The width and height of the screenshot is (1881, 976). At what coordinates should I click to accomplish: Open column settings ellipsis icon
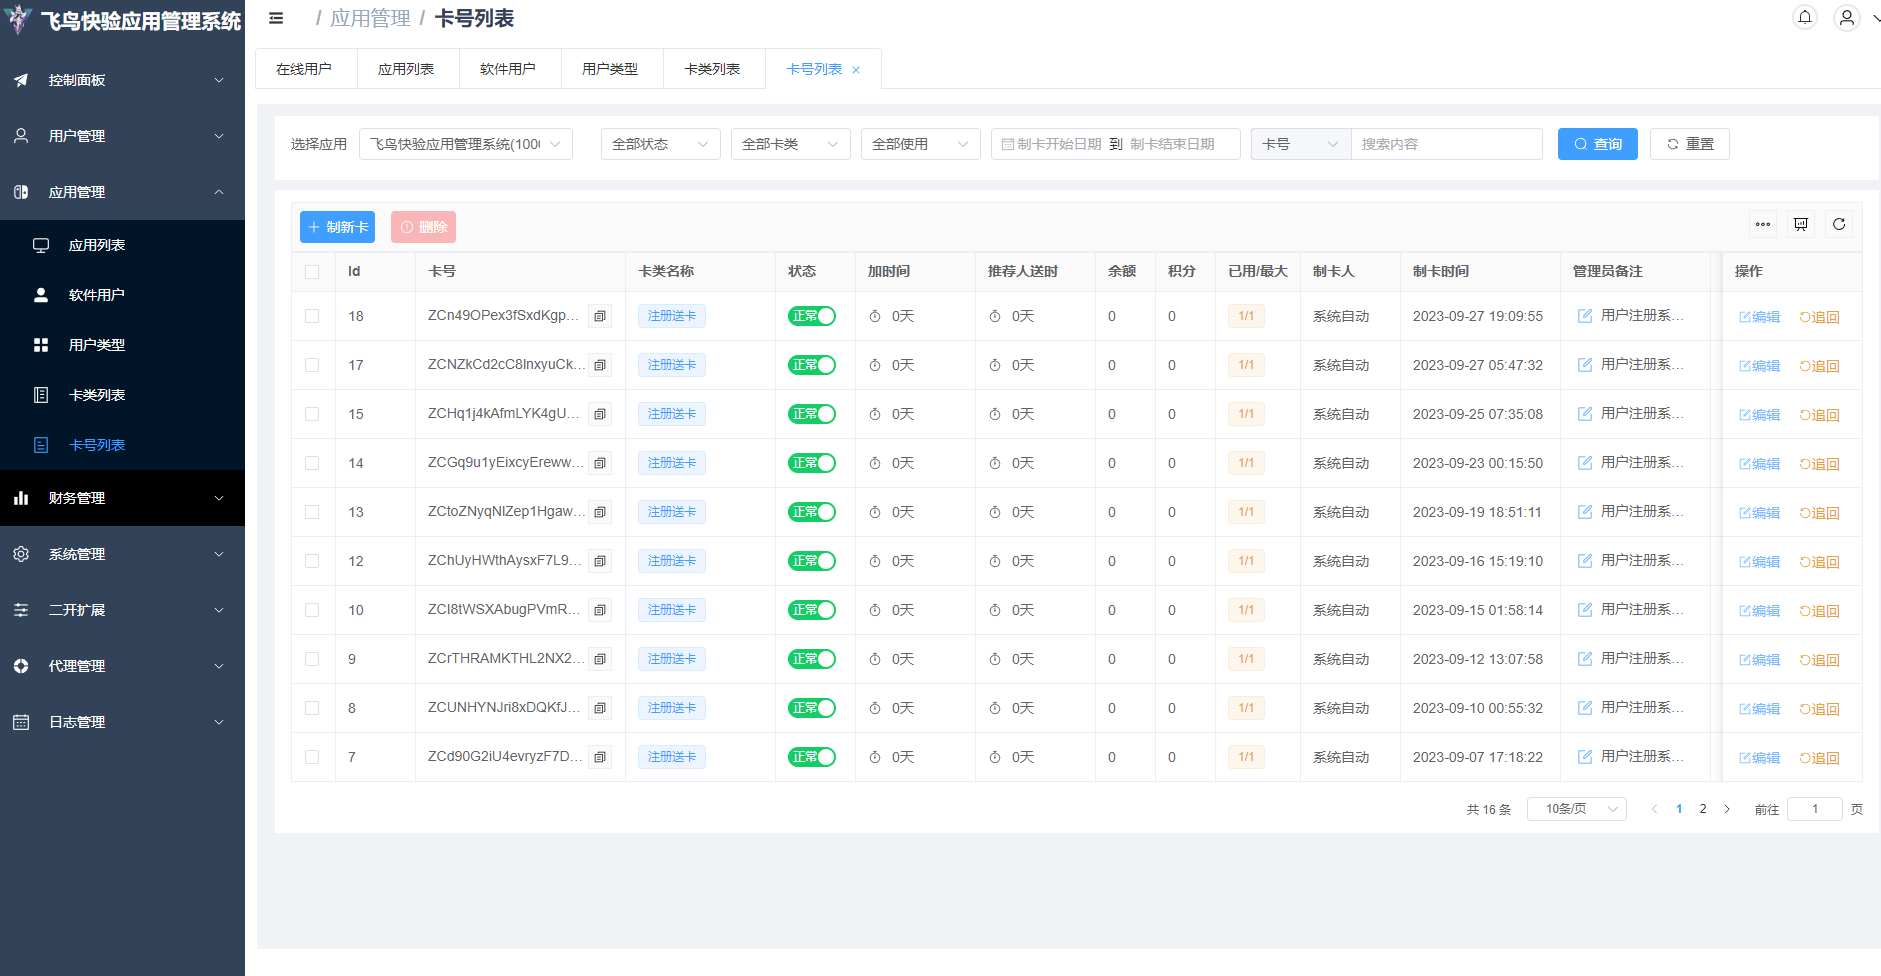pos(1763,224)
